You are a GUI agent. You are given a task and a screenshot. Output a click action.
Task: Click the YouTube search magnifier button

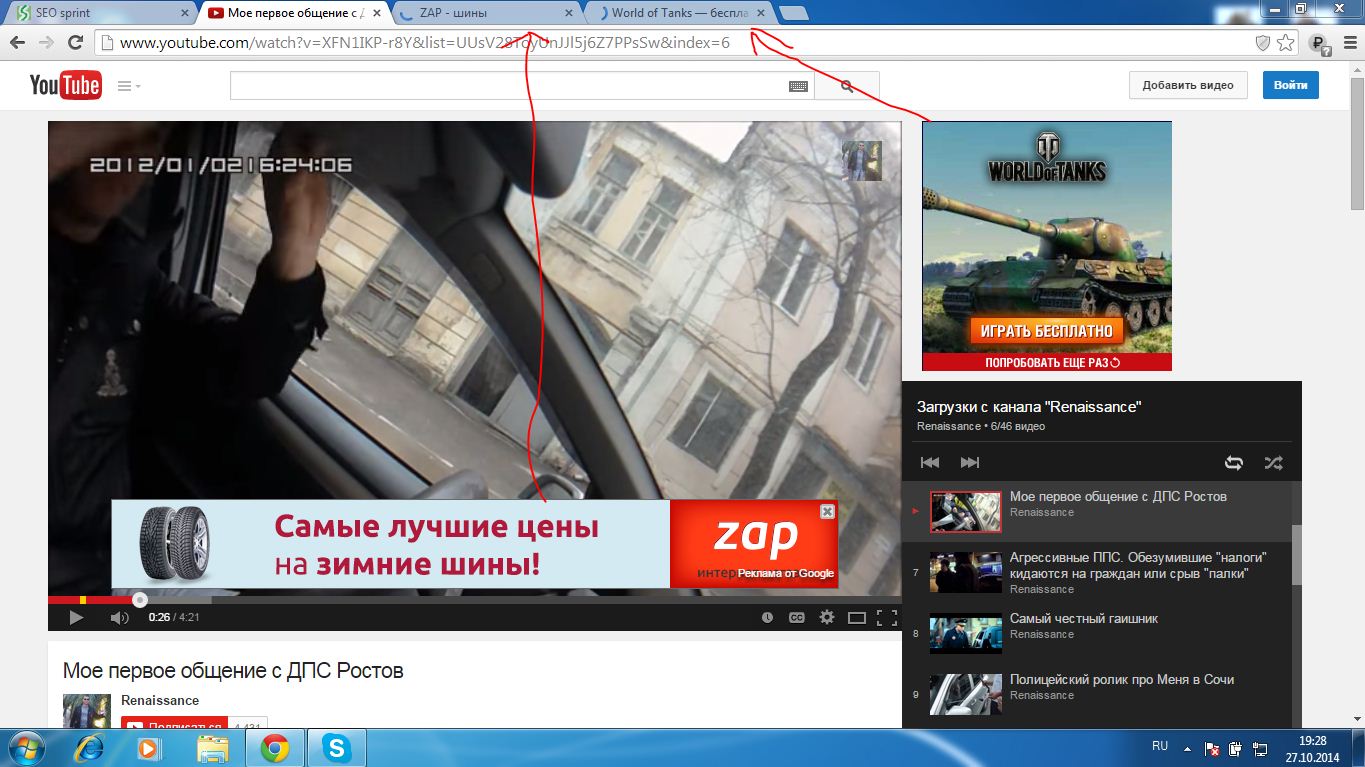[x=847, y=86]
